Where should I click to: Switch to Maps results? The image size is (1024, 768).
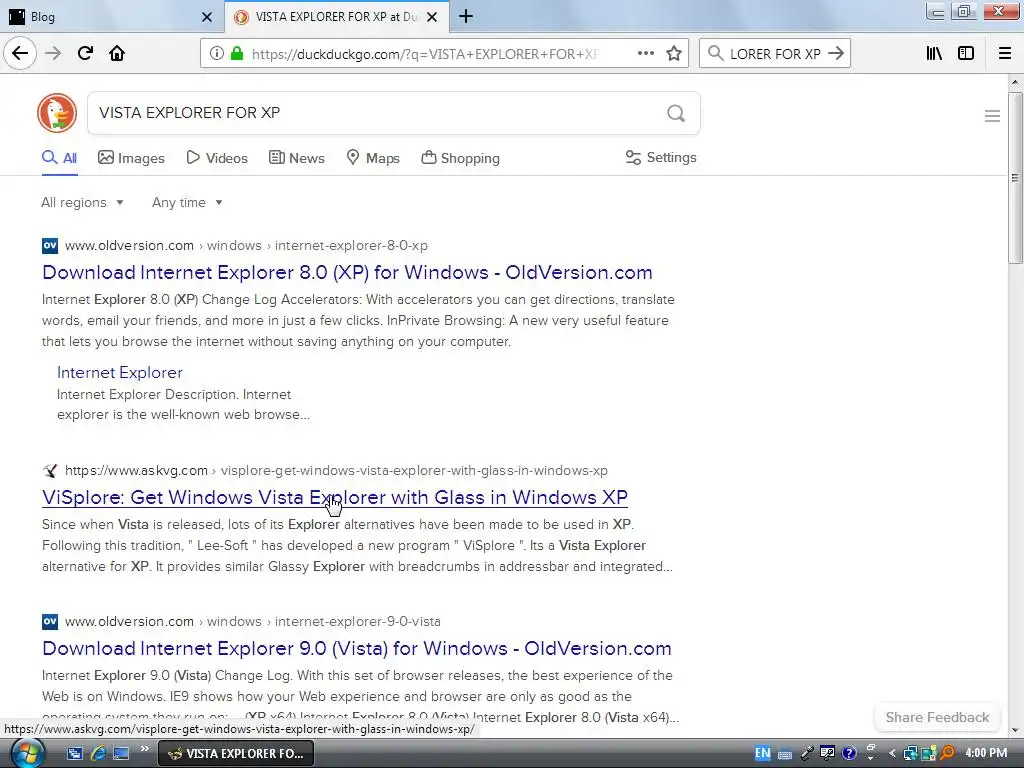pyautogui.click(x=373, y=158)
